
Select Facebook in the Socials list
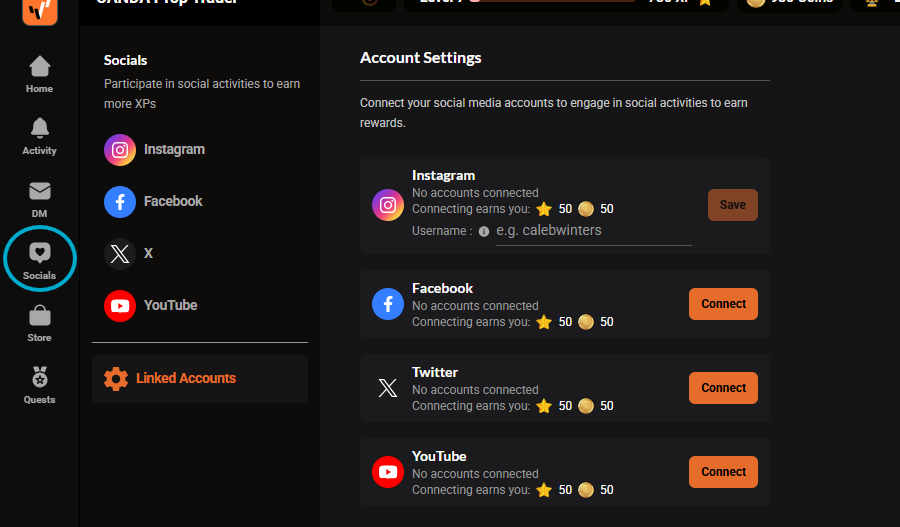153,202
